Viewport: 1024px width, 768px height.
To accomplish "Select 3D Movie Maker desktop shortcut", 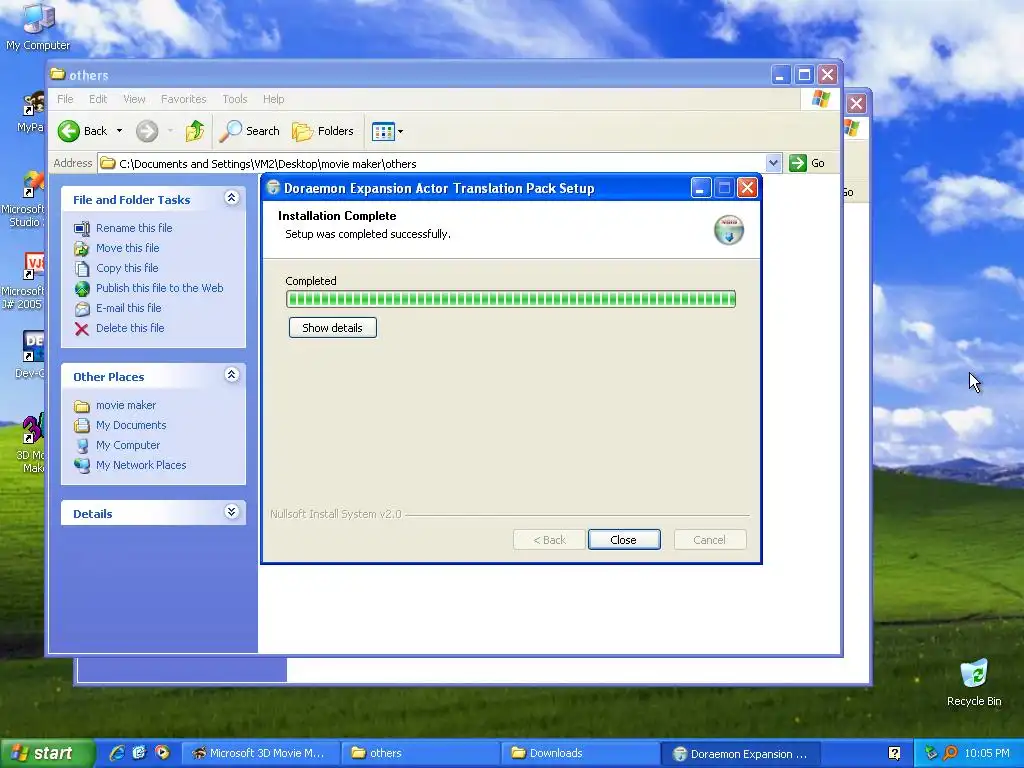I will [30, 443].
